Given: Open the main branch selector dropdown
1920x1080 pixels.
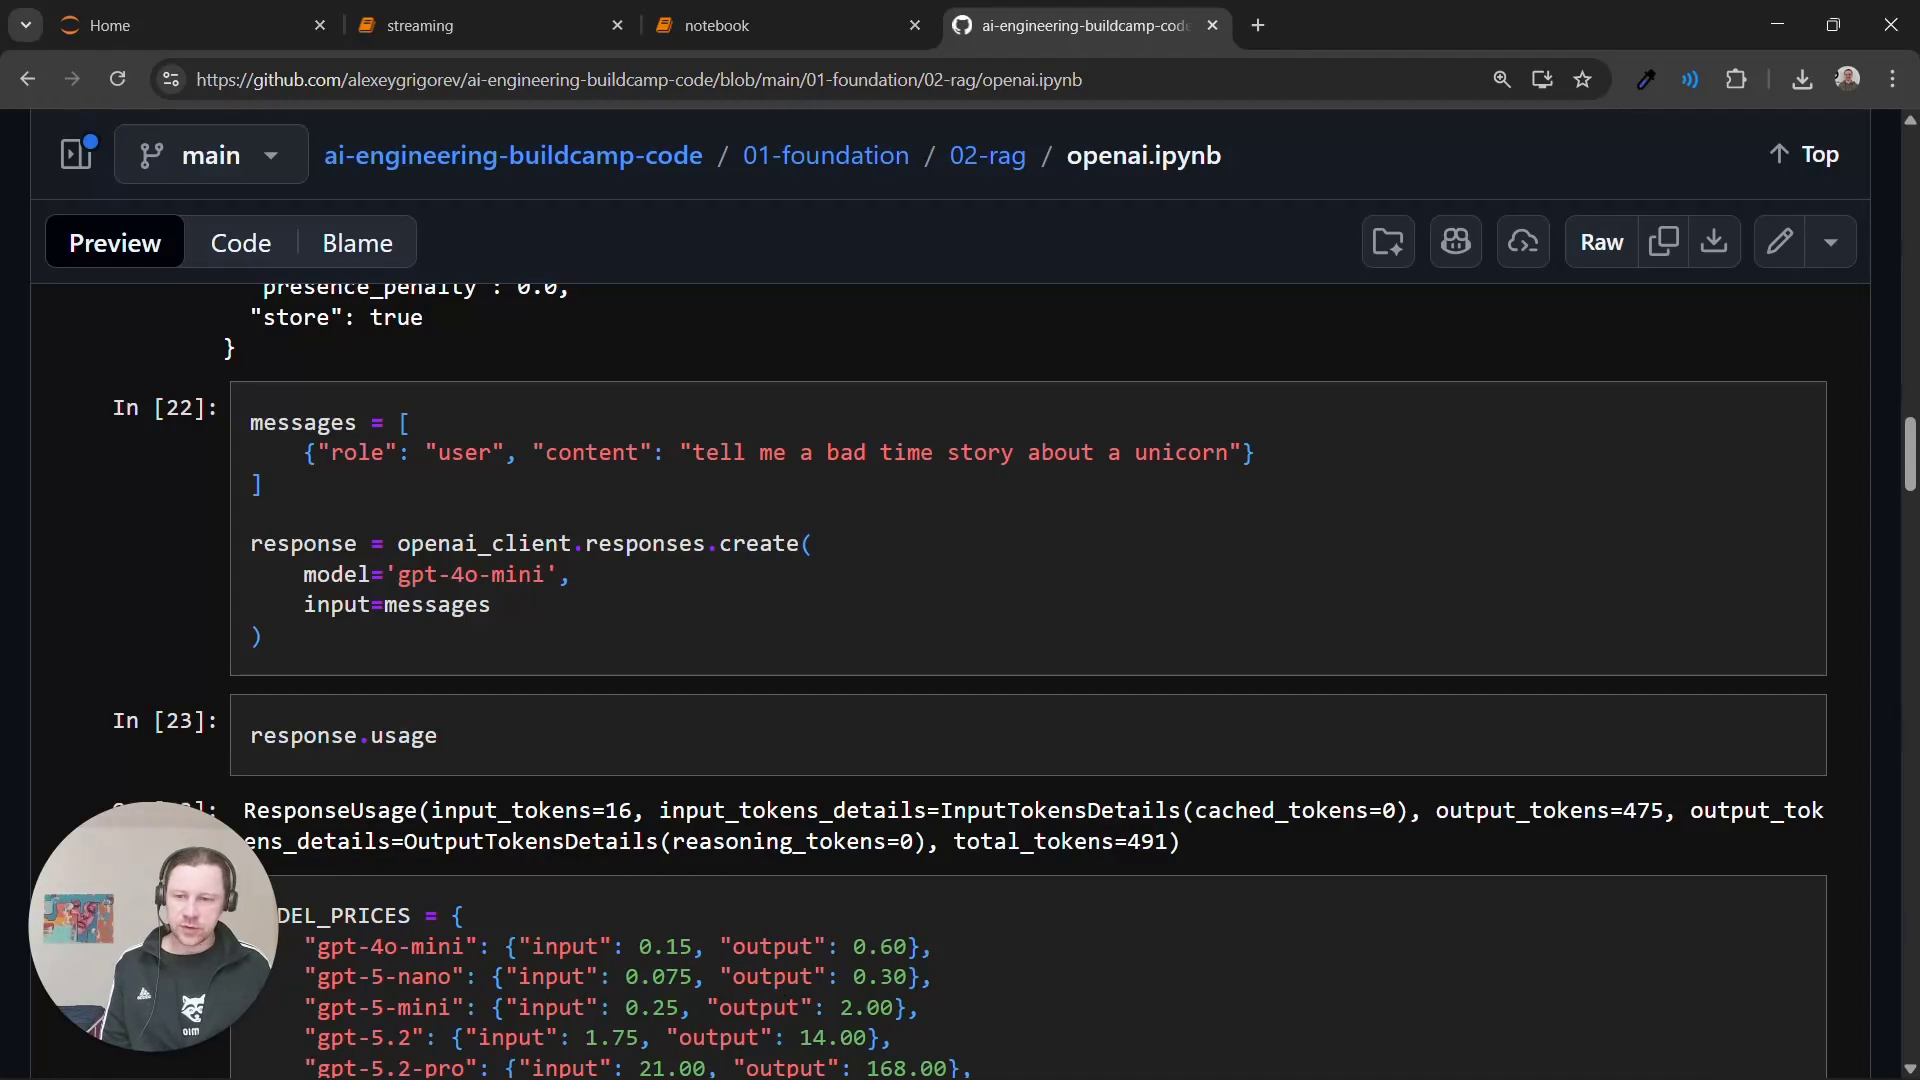Looking at the screenshot, I should 211,154.
